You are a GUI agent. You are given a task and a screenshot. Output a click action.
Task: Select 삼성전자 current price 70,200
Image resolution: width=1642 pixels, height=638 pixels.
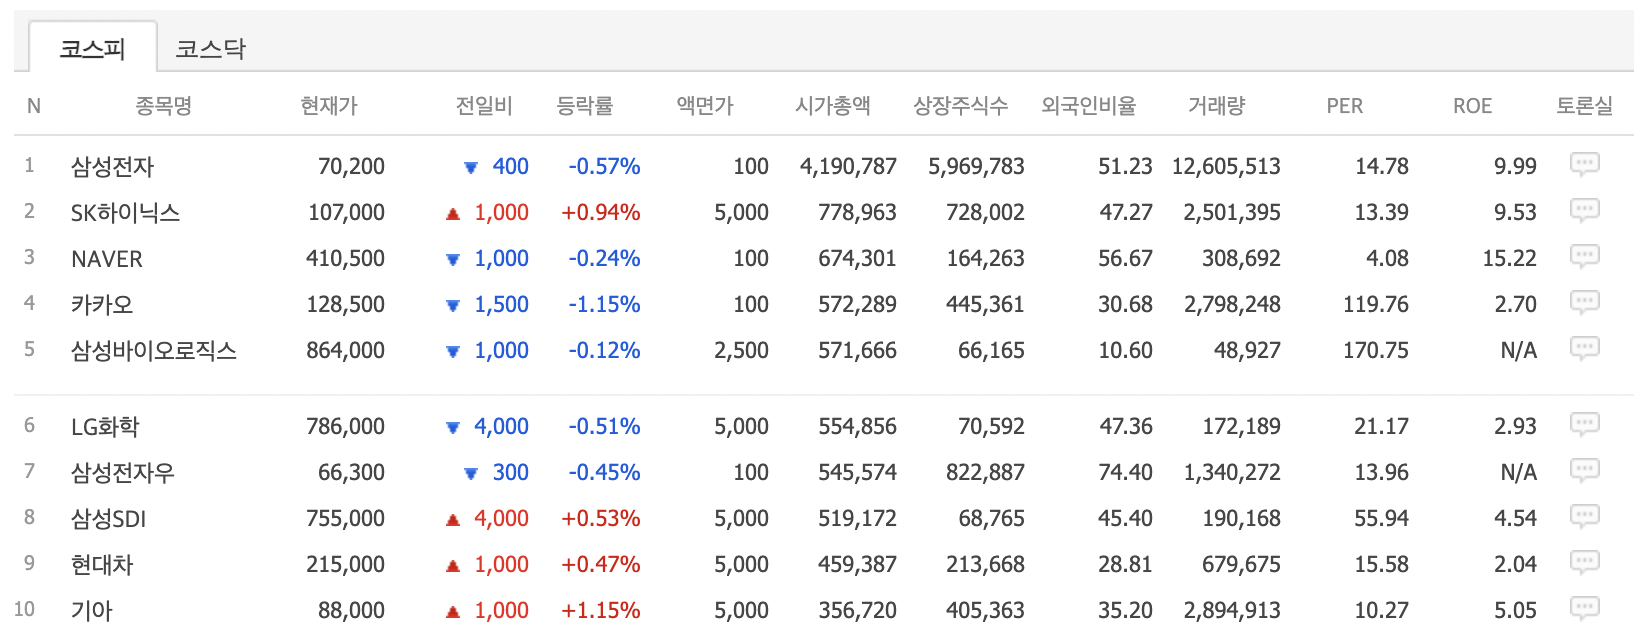(351, 167)
